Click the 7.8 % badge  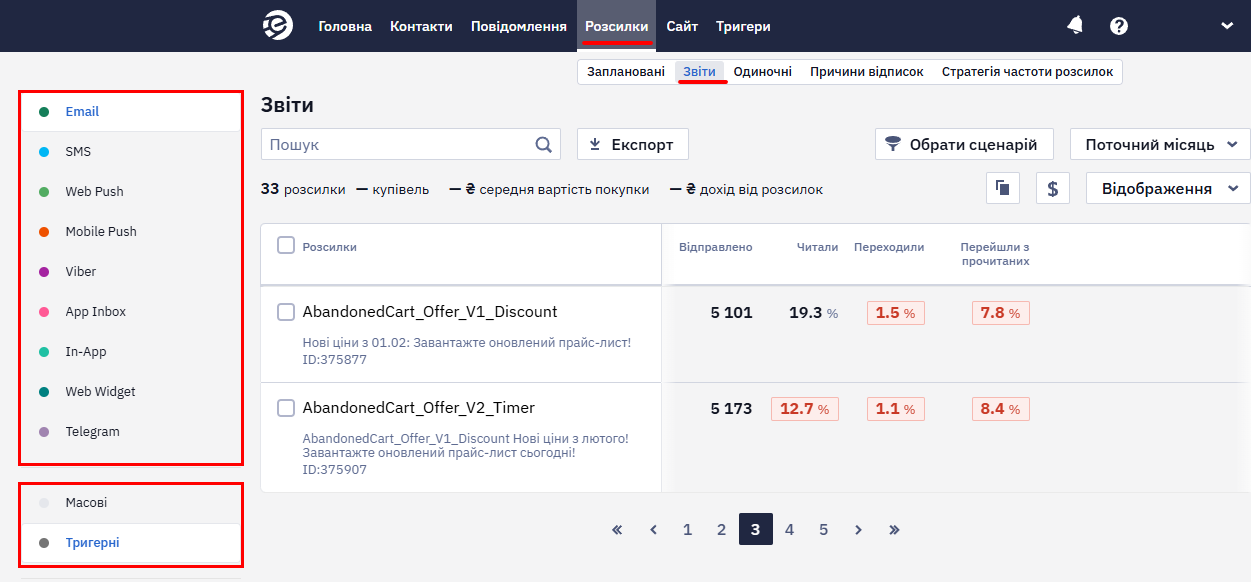1001,313
